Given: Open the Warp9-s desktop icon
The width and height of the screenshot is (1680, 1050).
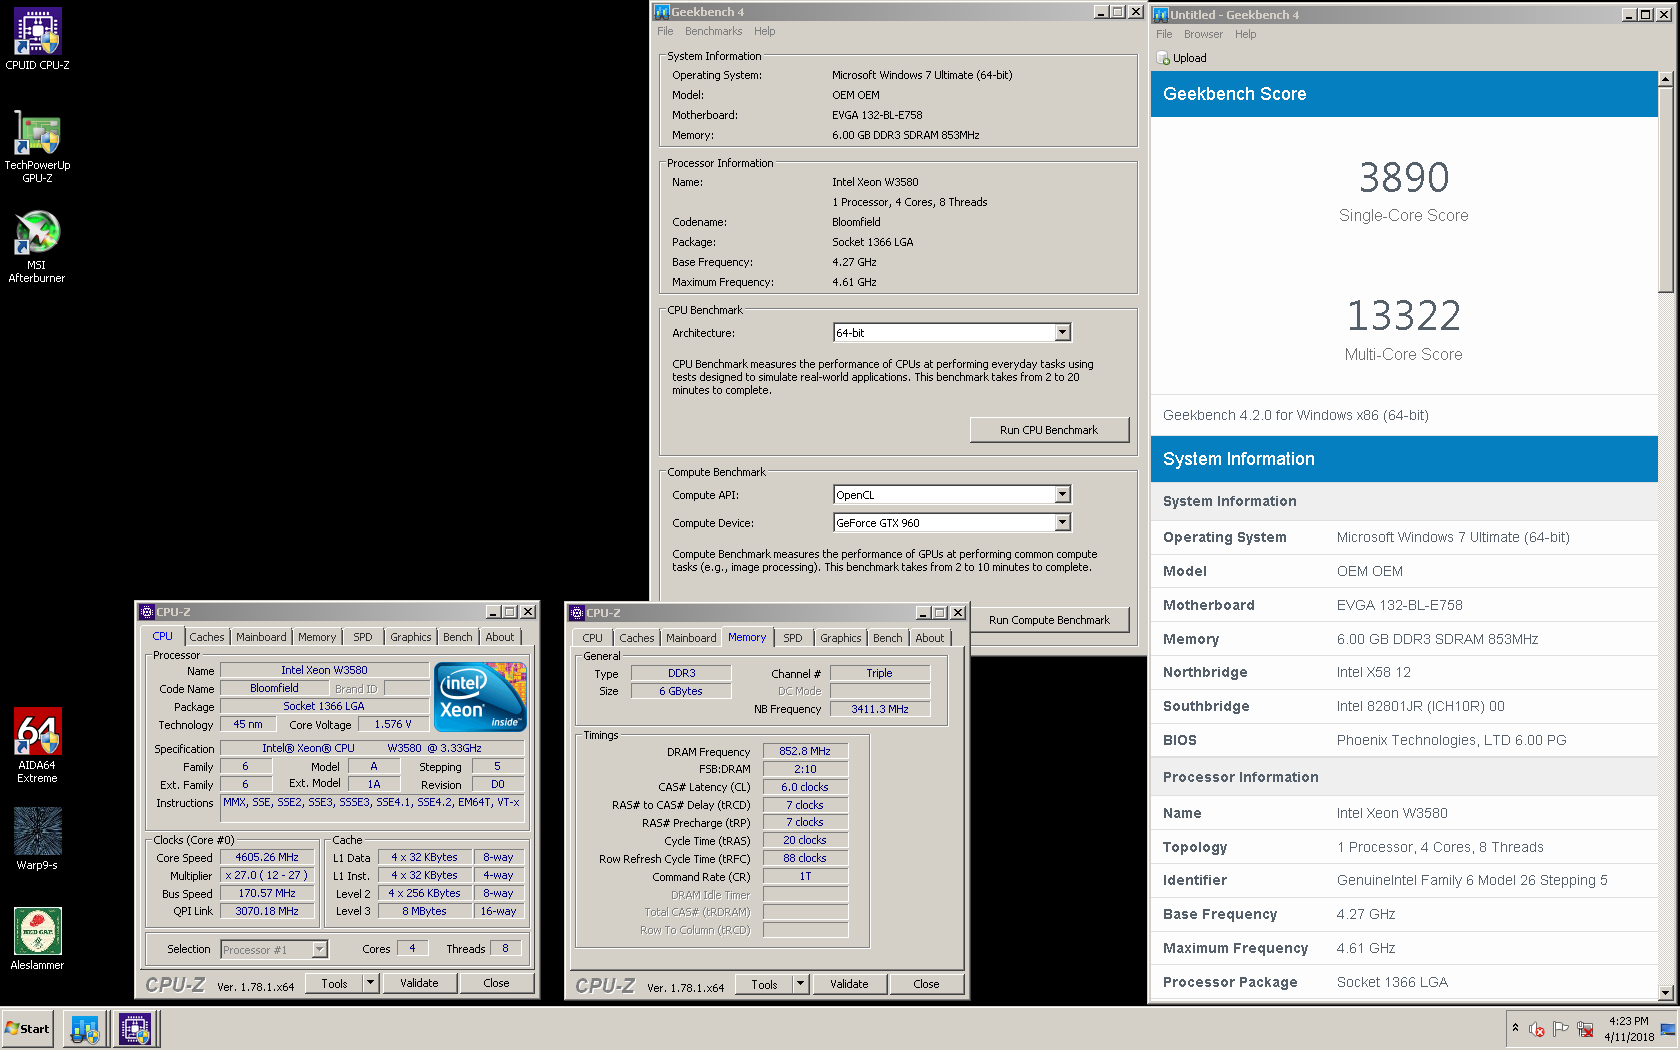Looking at the screenshot, I should tap(37, 839).
